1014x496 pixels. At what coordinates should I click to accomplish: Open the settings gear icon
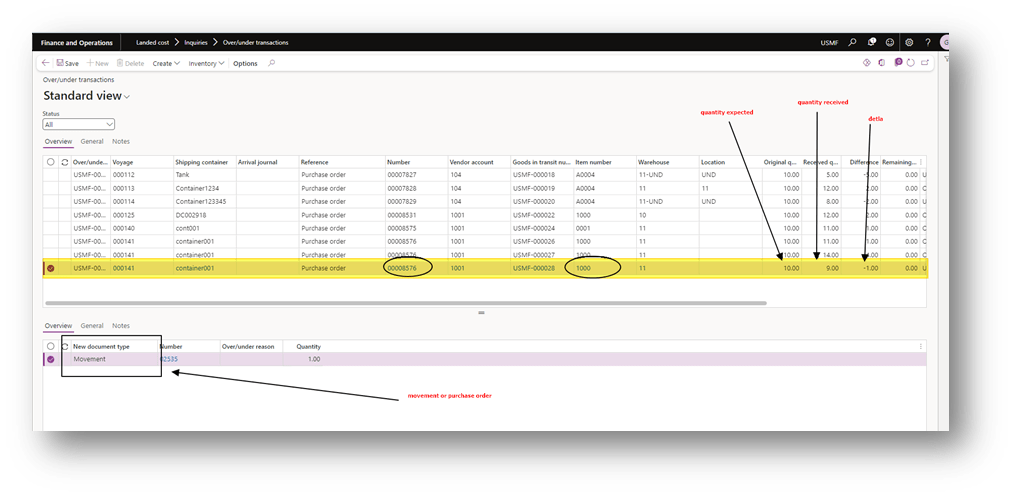click(909, 43)
